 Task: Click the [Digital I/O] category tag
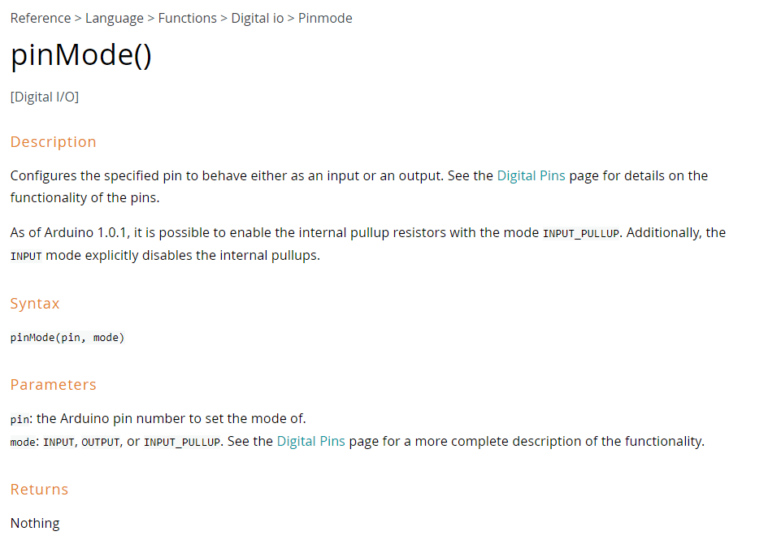(44, 97)
